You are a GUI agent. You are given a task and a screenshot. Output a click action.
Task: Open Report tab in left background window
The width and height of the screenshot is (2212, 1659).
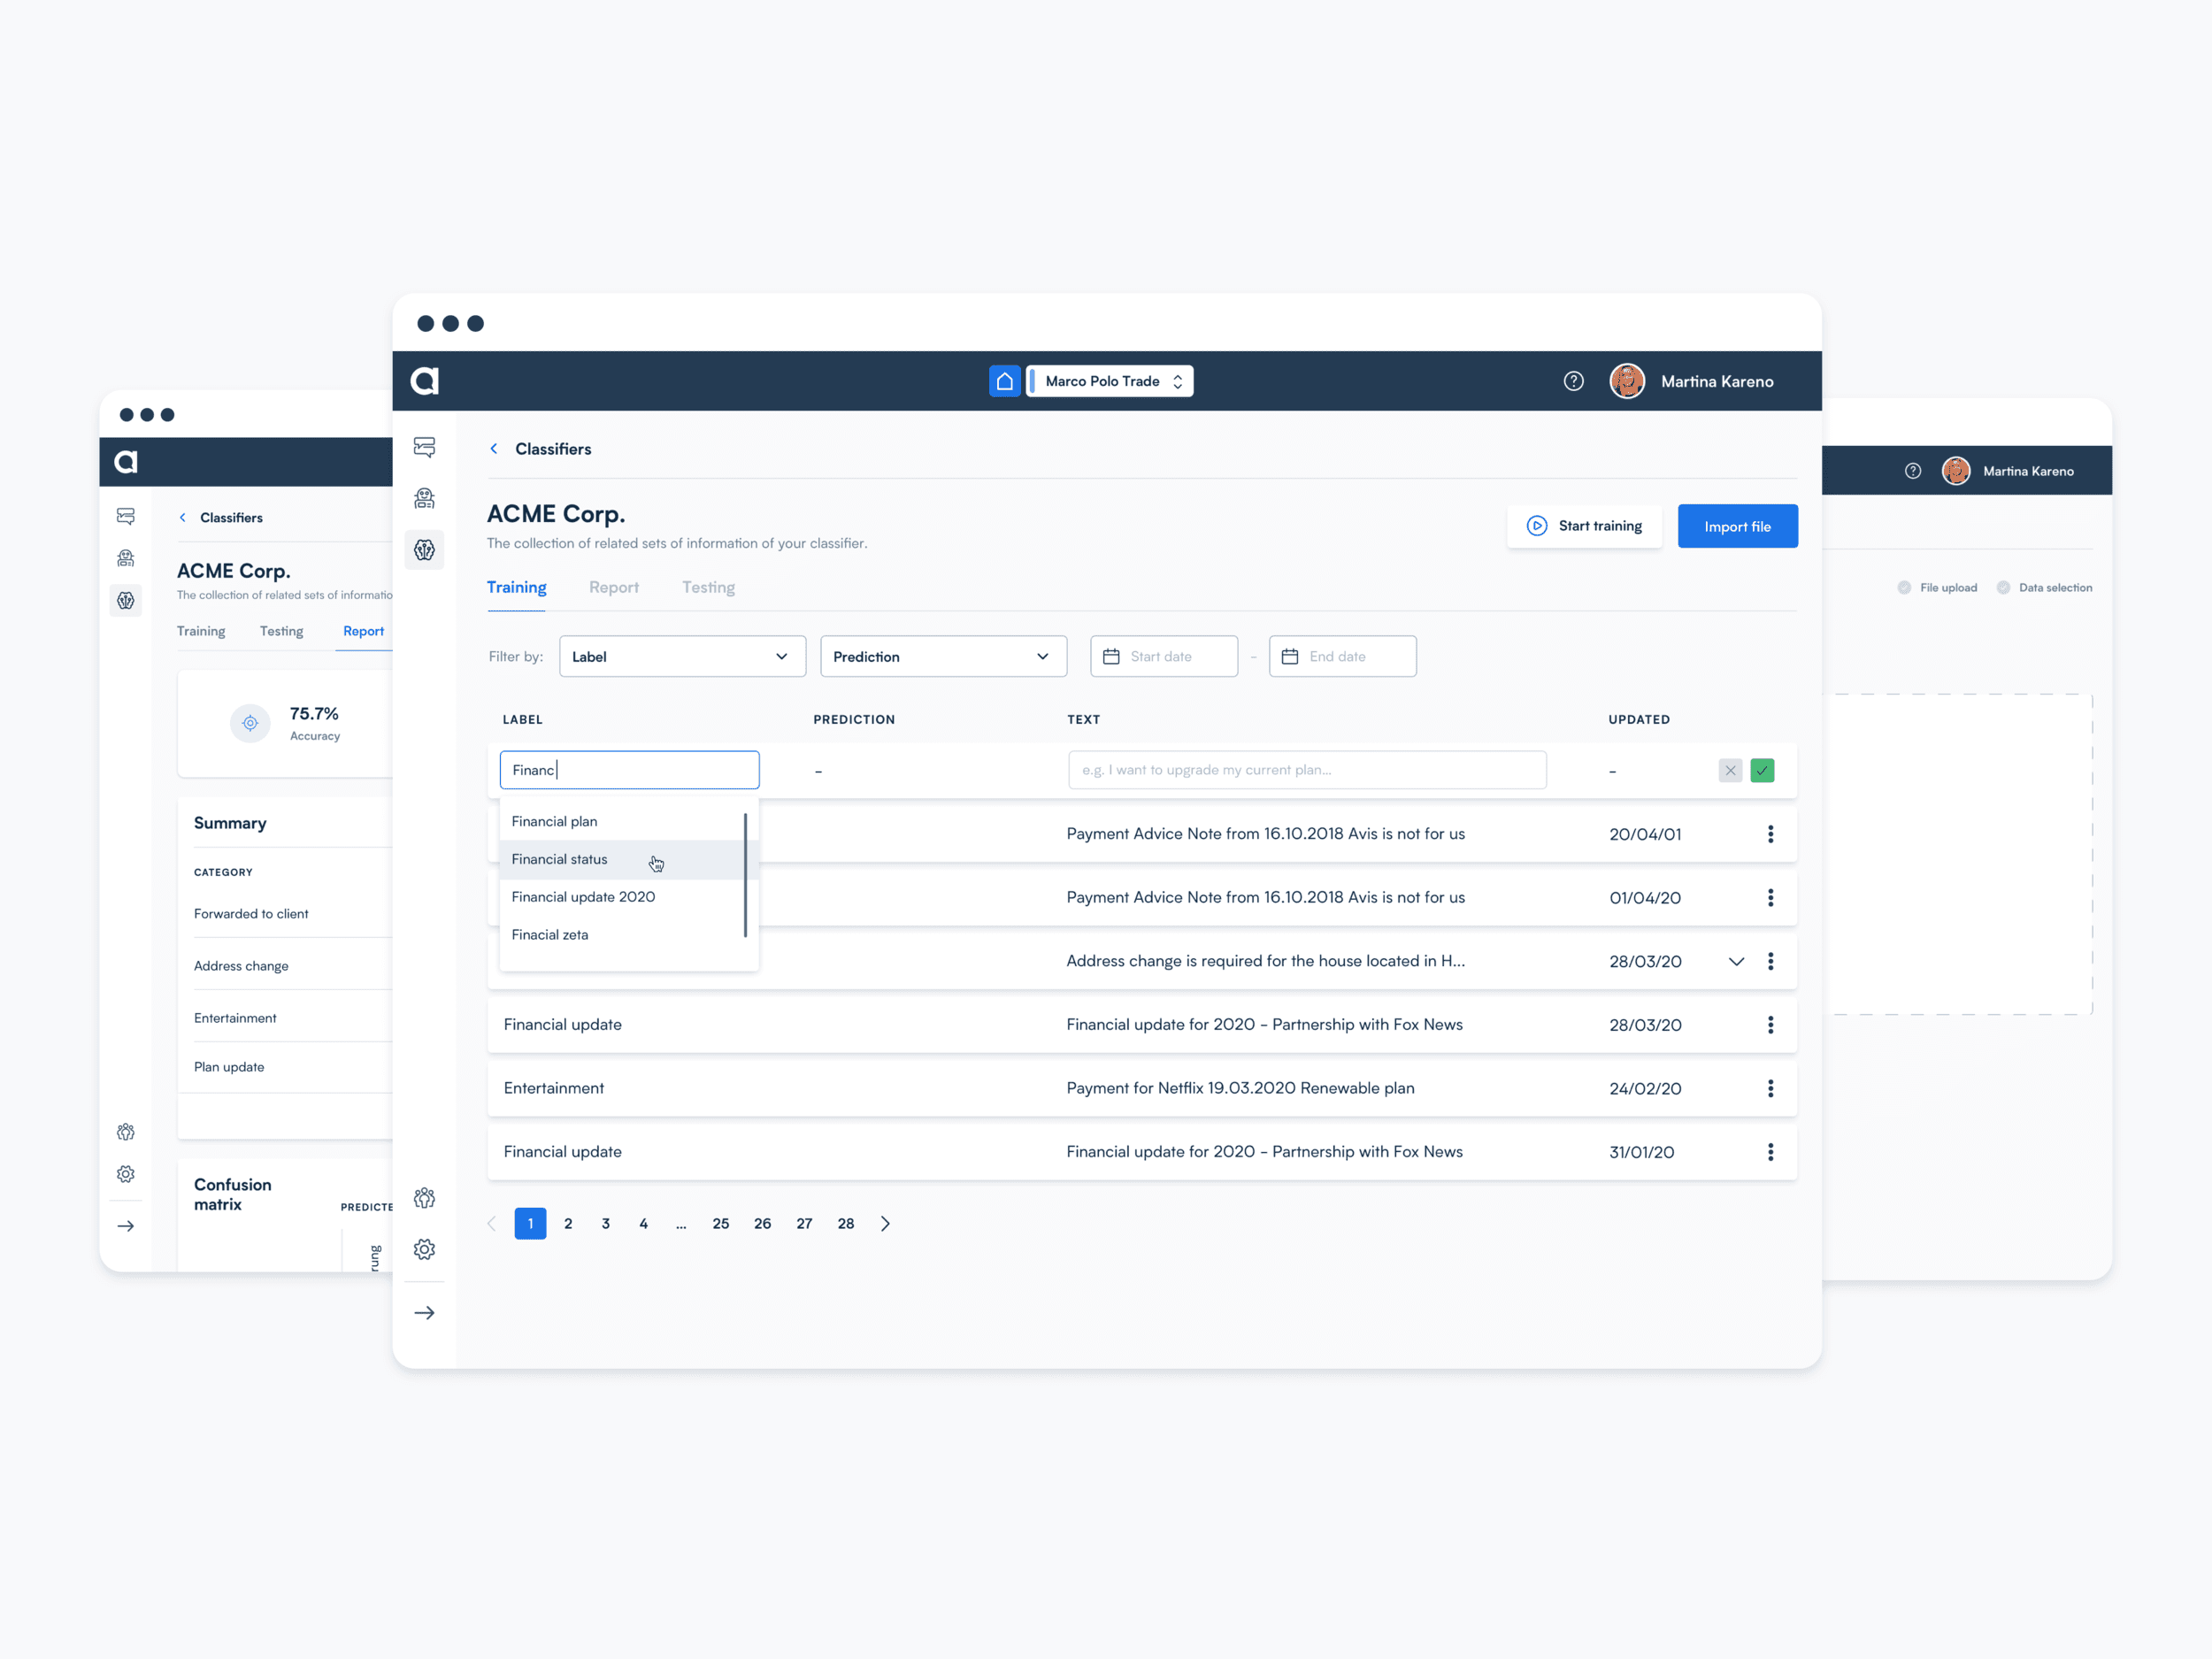tap(363, 631)
